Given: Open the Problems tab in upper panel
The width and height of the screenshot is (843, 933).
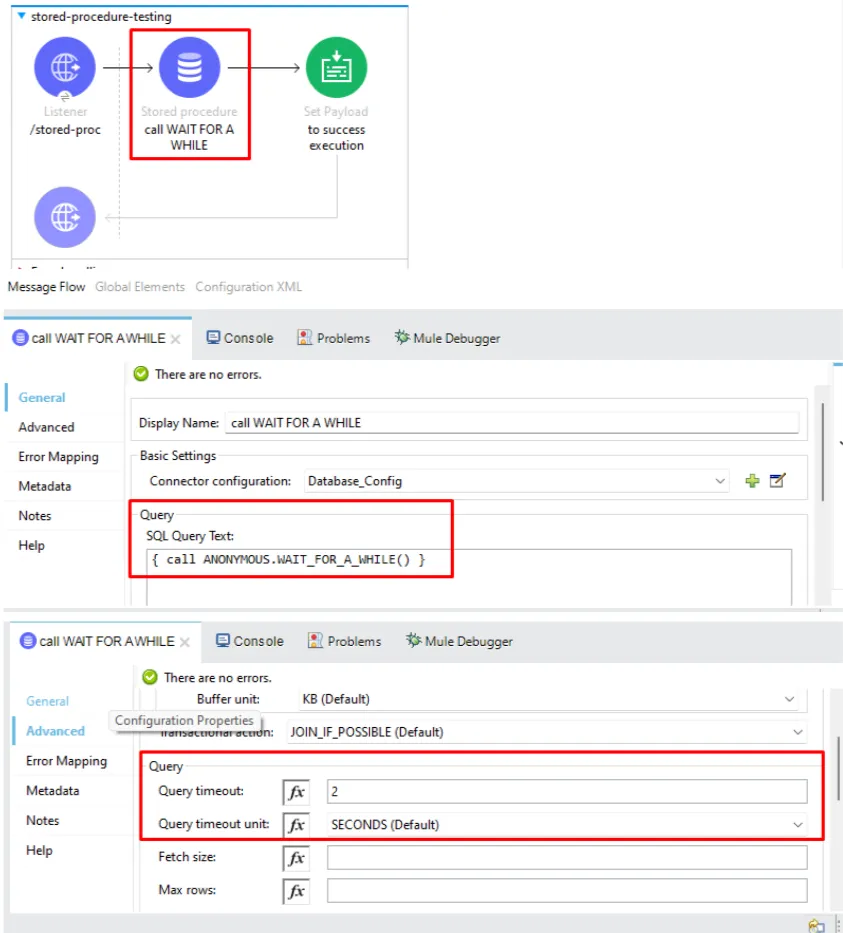Looking at the screenshot, I should click(x=333, y=338).
